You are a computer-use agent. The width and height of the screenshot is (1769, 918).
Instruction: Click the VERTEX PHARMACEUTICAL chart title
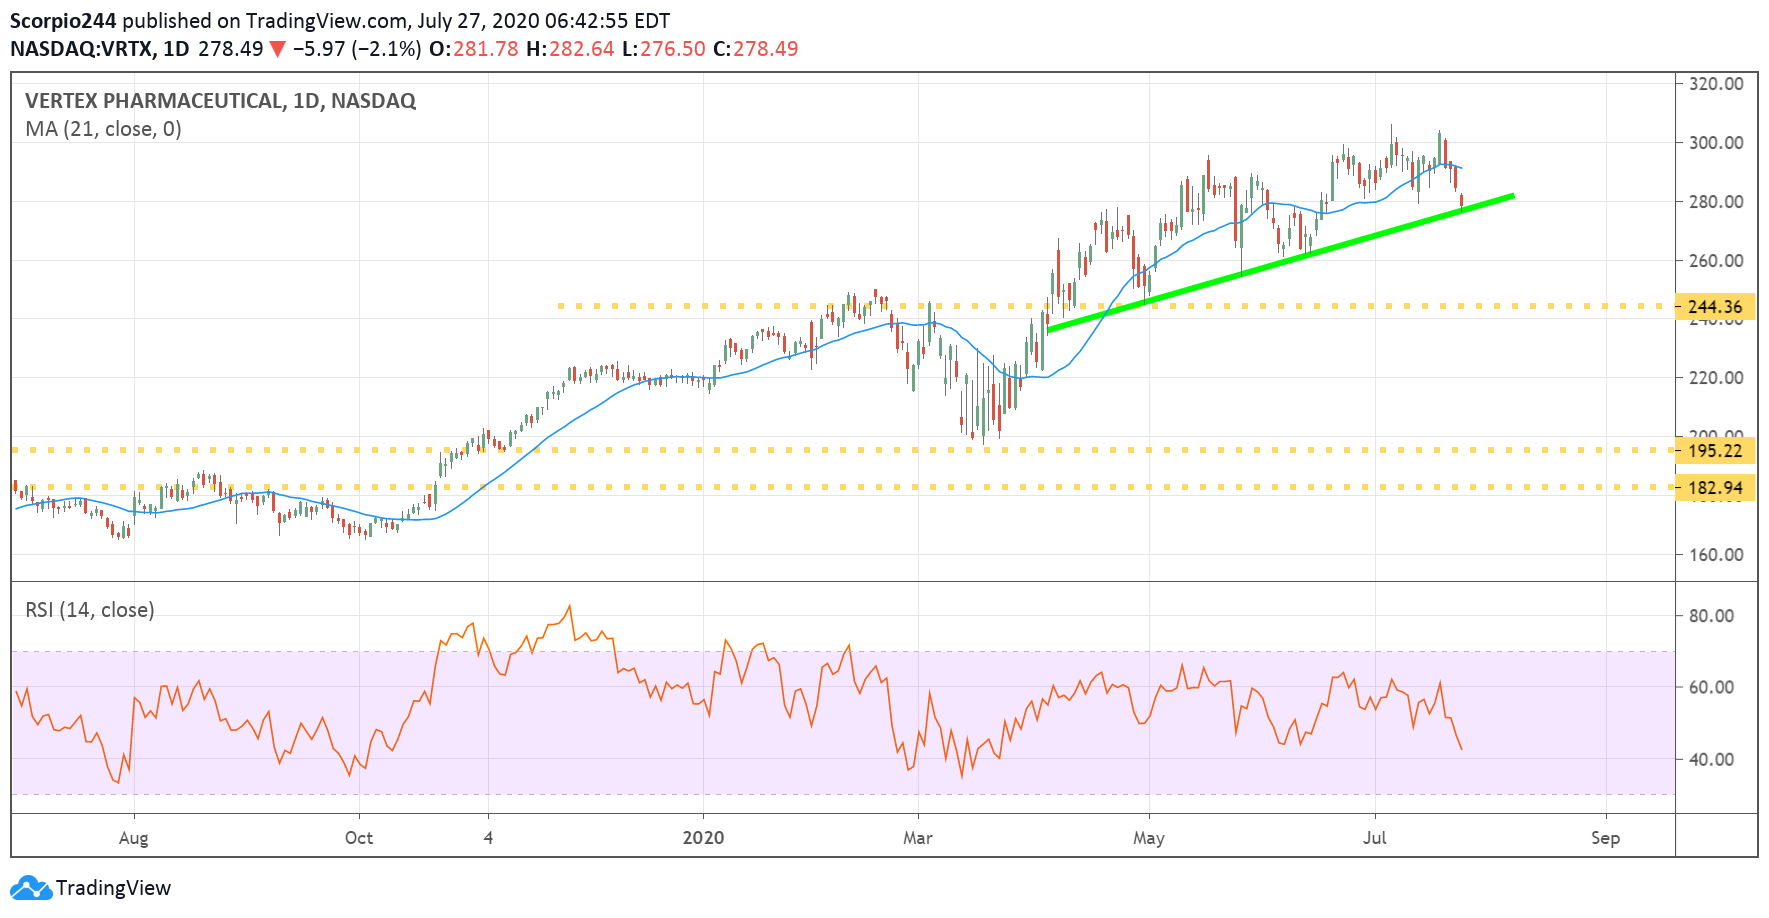click(220, 101)
